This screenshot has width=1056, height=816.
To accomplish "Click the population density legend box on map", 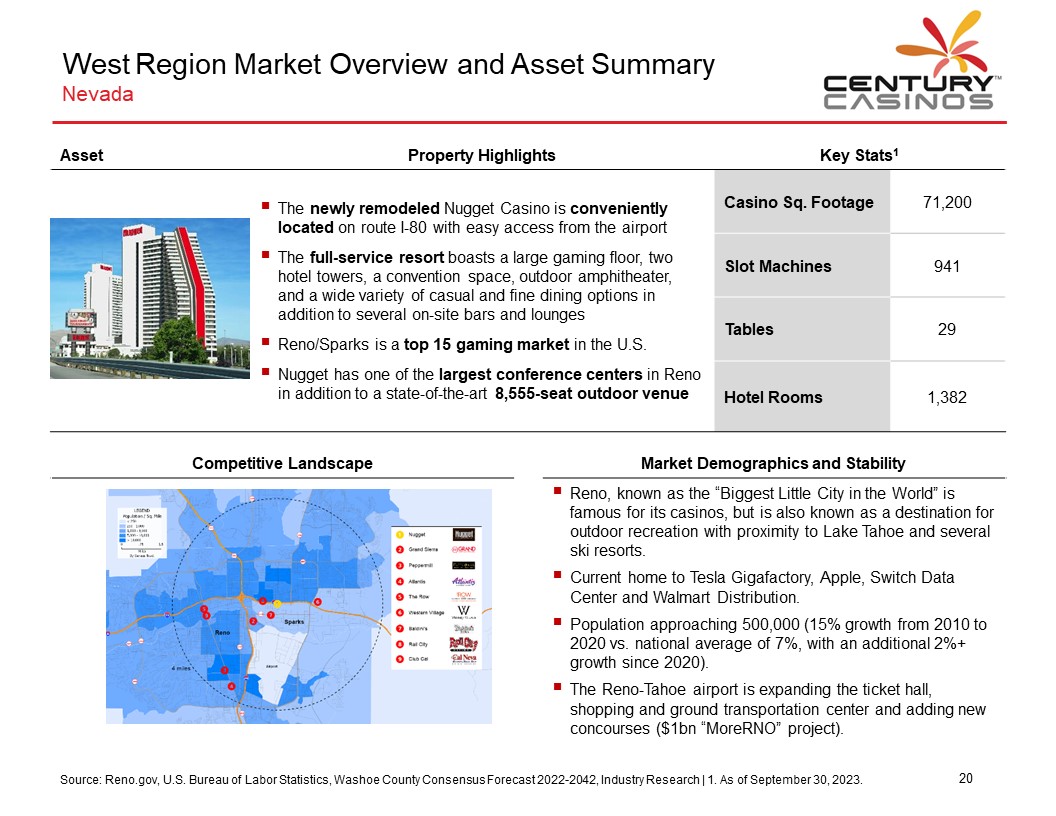I will (x=142, y=533).
